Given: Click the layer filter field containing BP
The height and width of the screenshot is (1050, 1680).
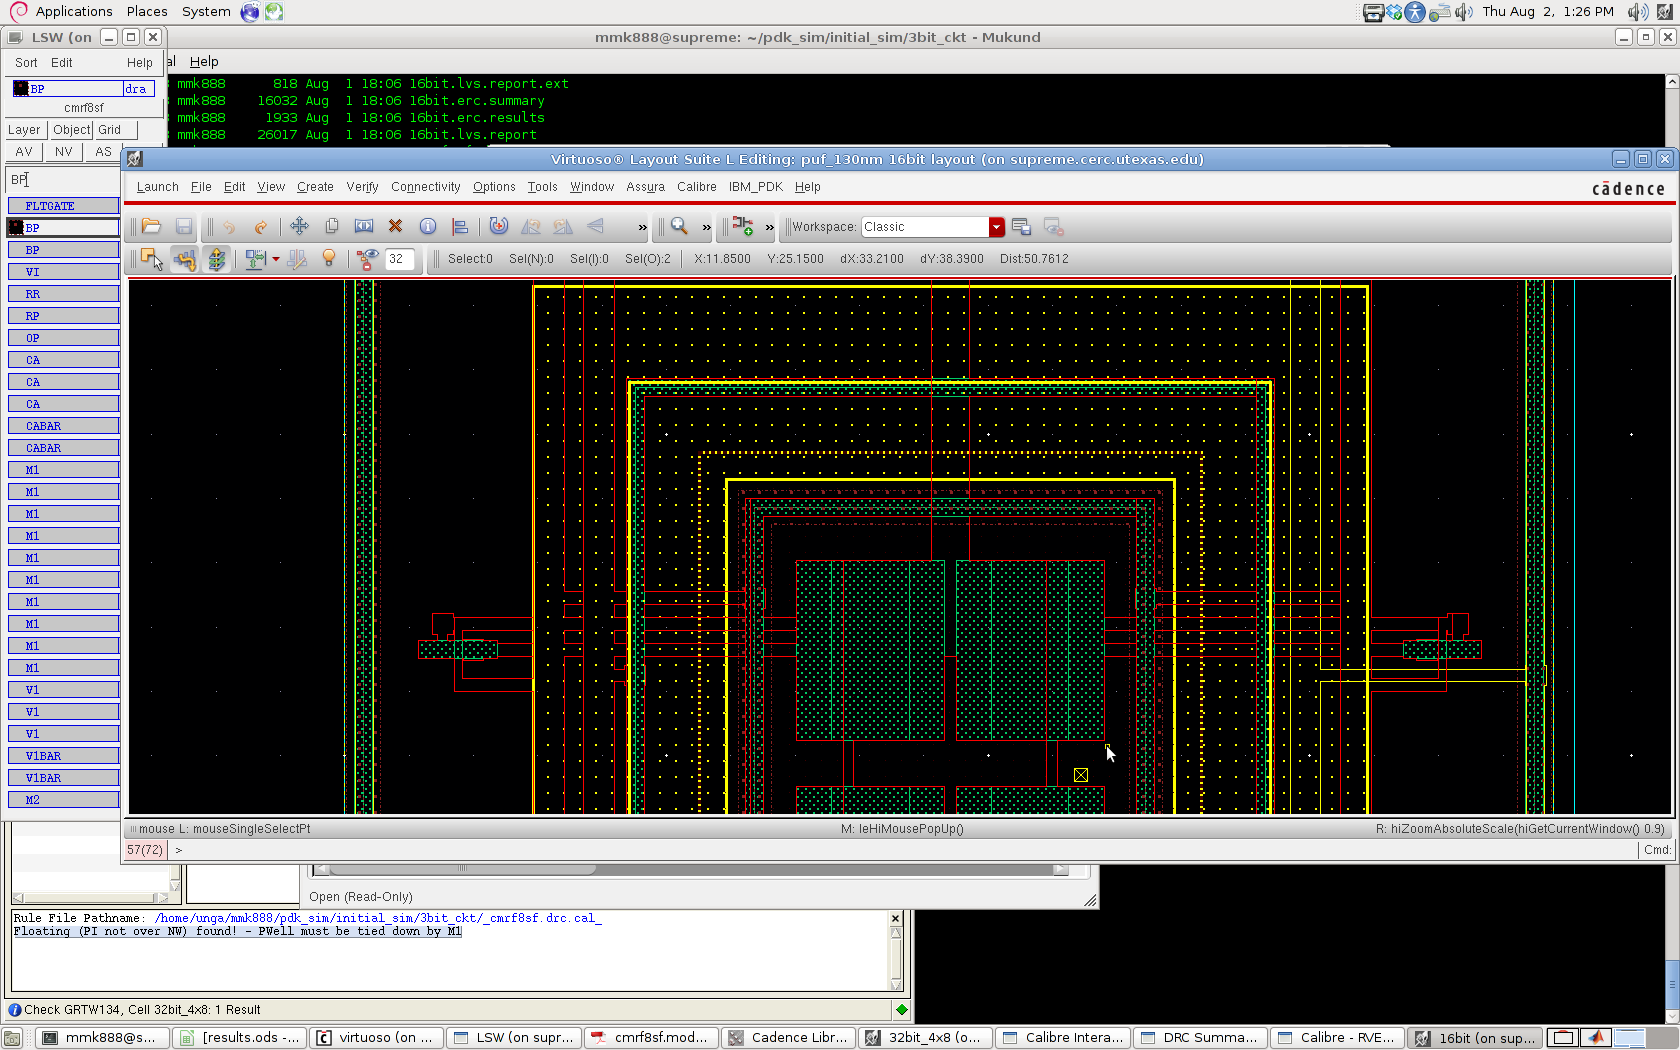Looking at the screenshot, I should pyautogui.click(x=63, y=180).
